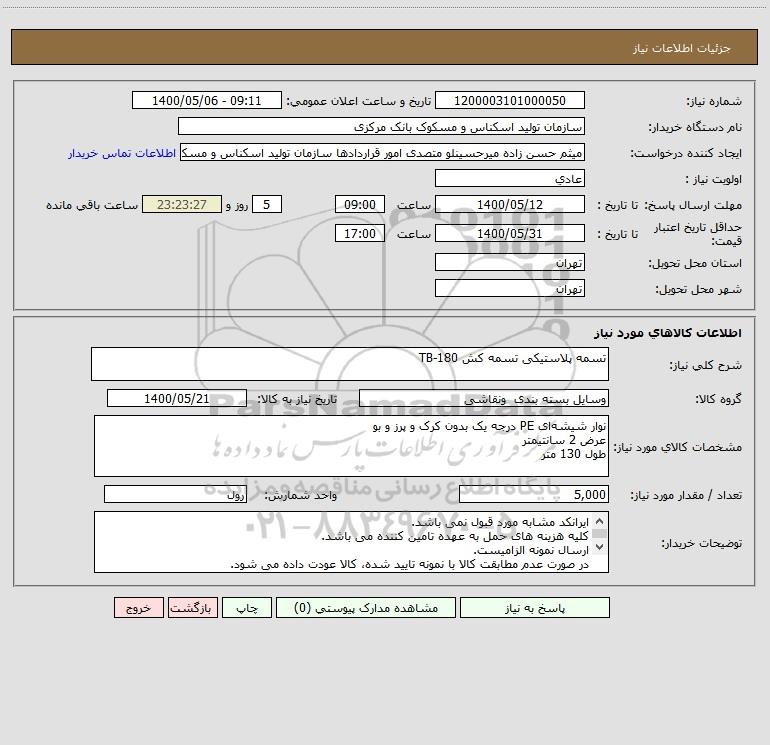The height and width of the screenshot is (745, 770).
Task: Click label توضیحات خریدار
Action: (701, 543)
